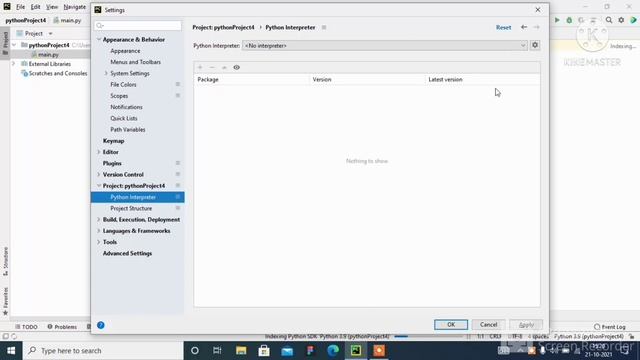640x360 pixels.
Task: Click Apply button
Action: pyautogui.click(x=526, y=324)
